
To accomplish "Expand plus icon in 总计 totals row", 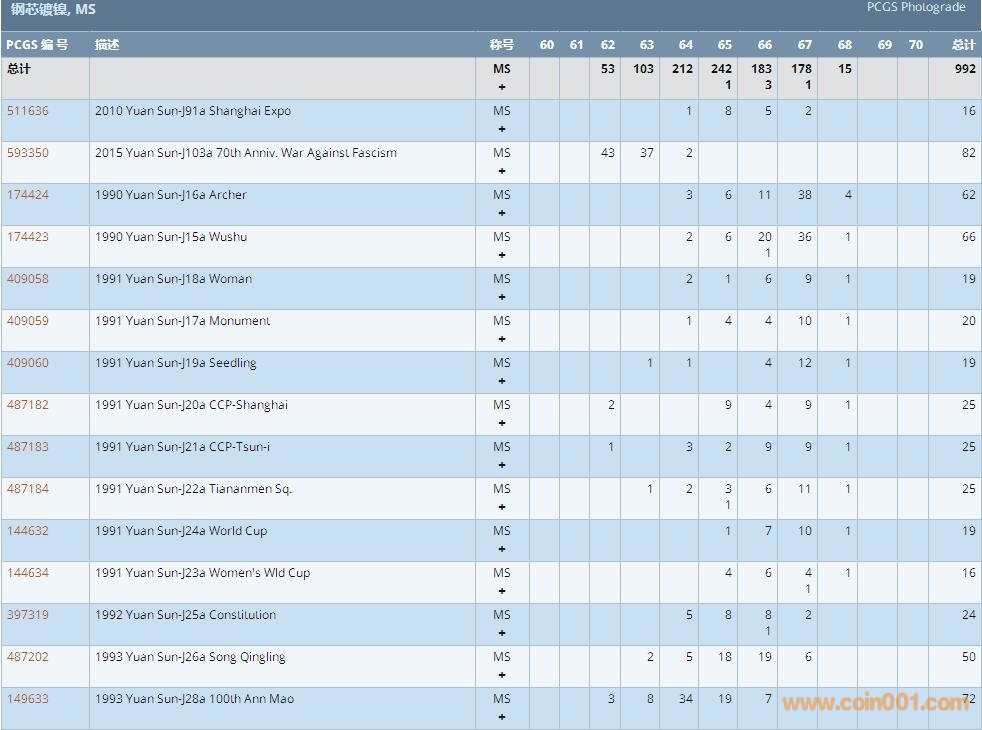I will coord(501,87).
